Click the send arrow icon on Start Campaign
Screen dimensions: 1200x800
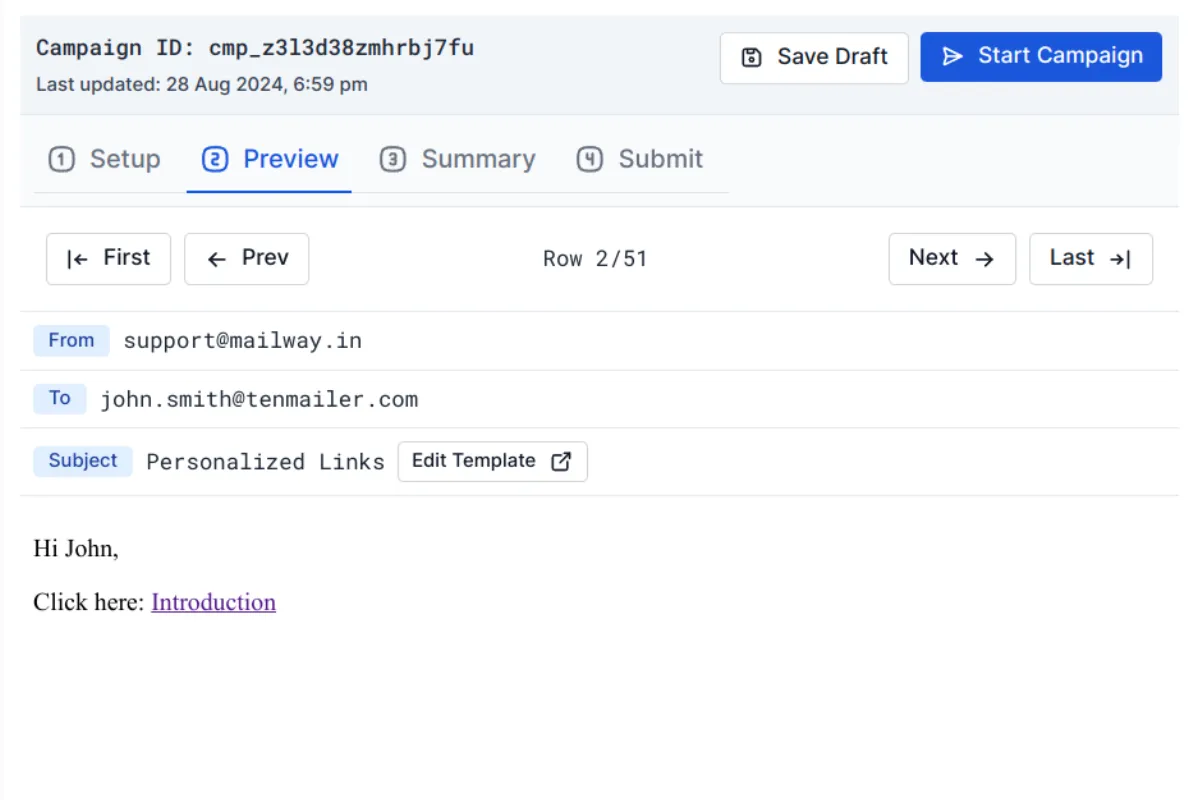(952, 57)
